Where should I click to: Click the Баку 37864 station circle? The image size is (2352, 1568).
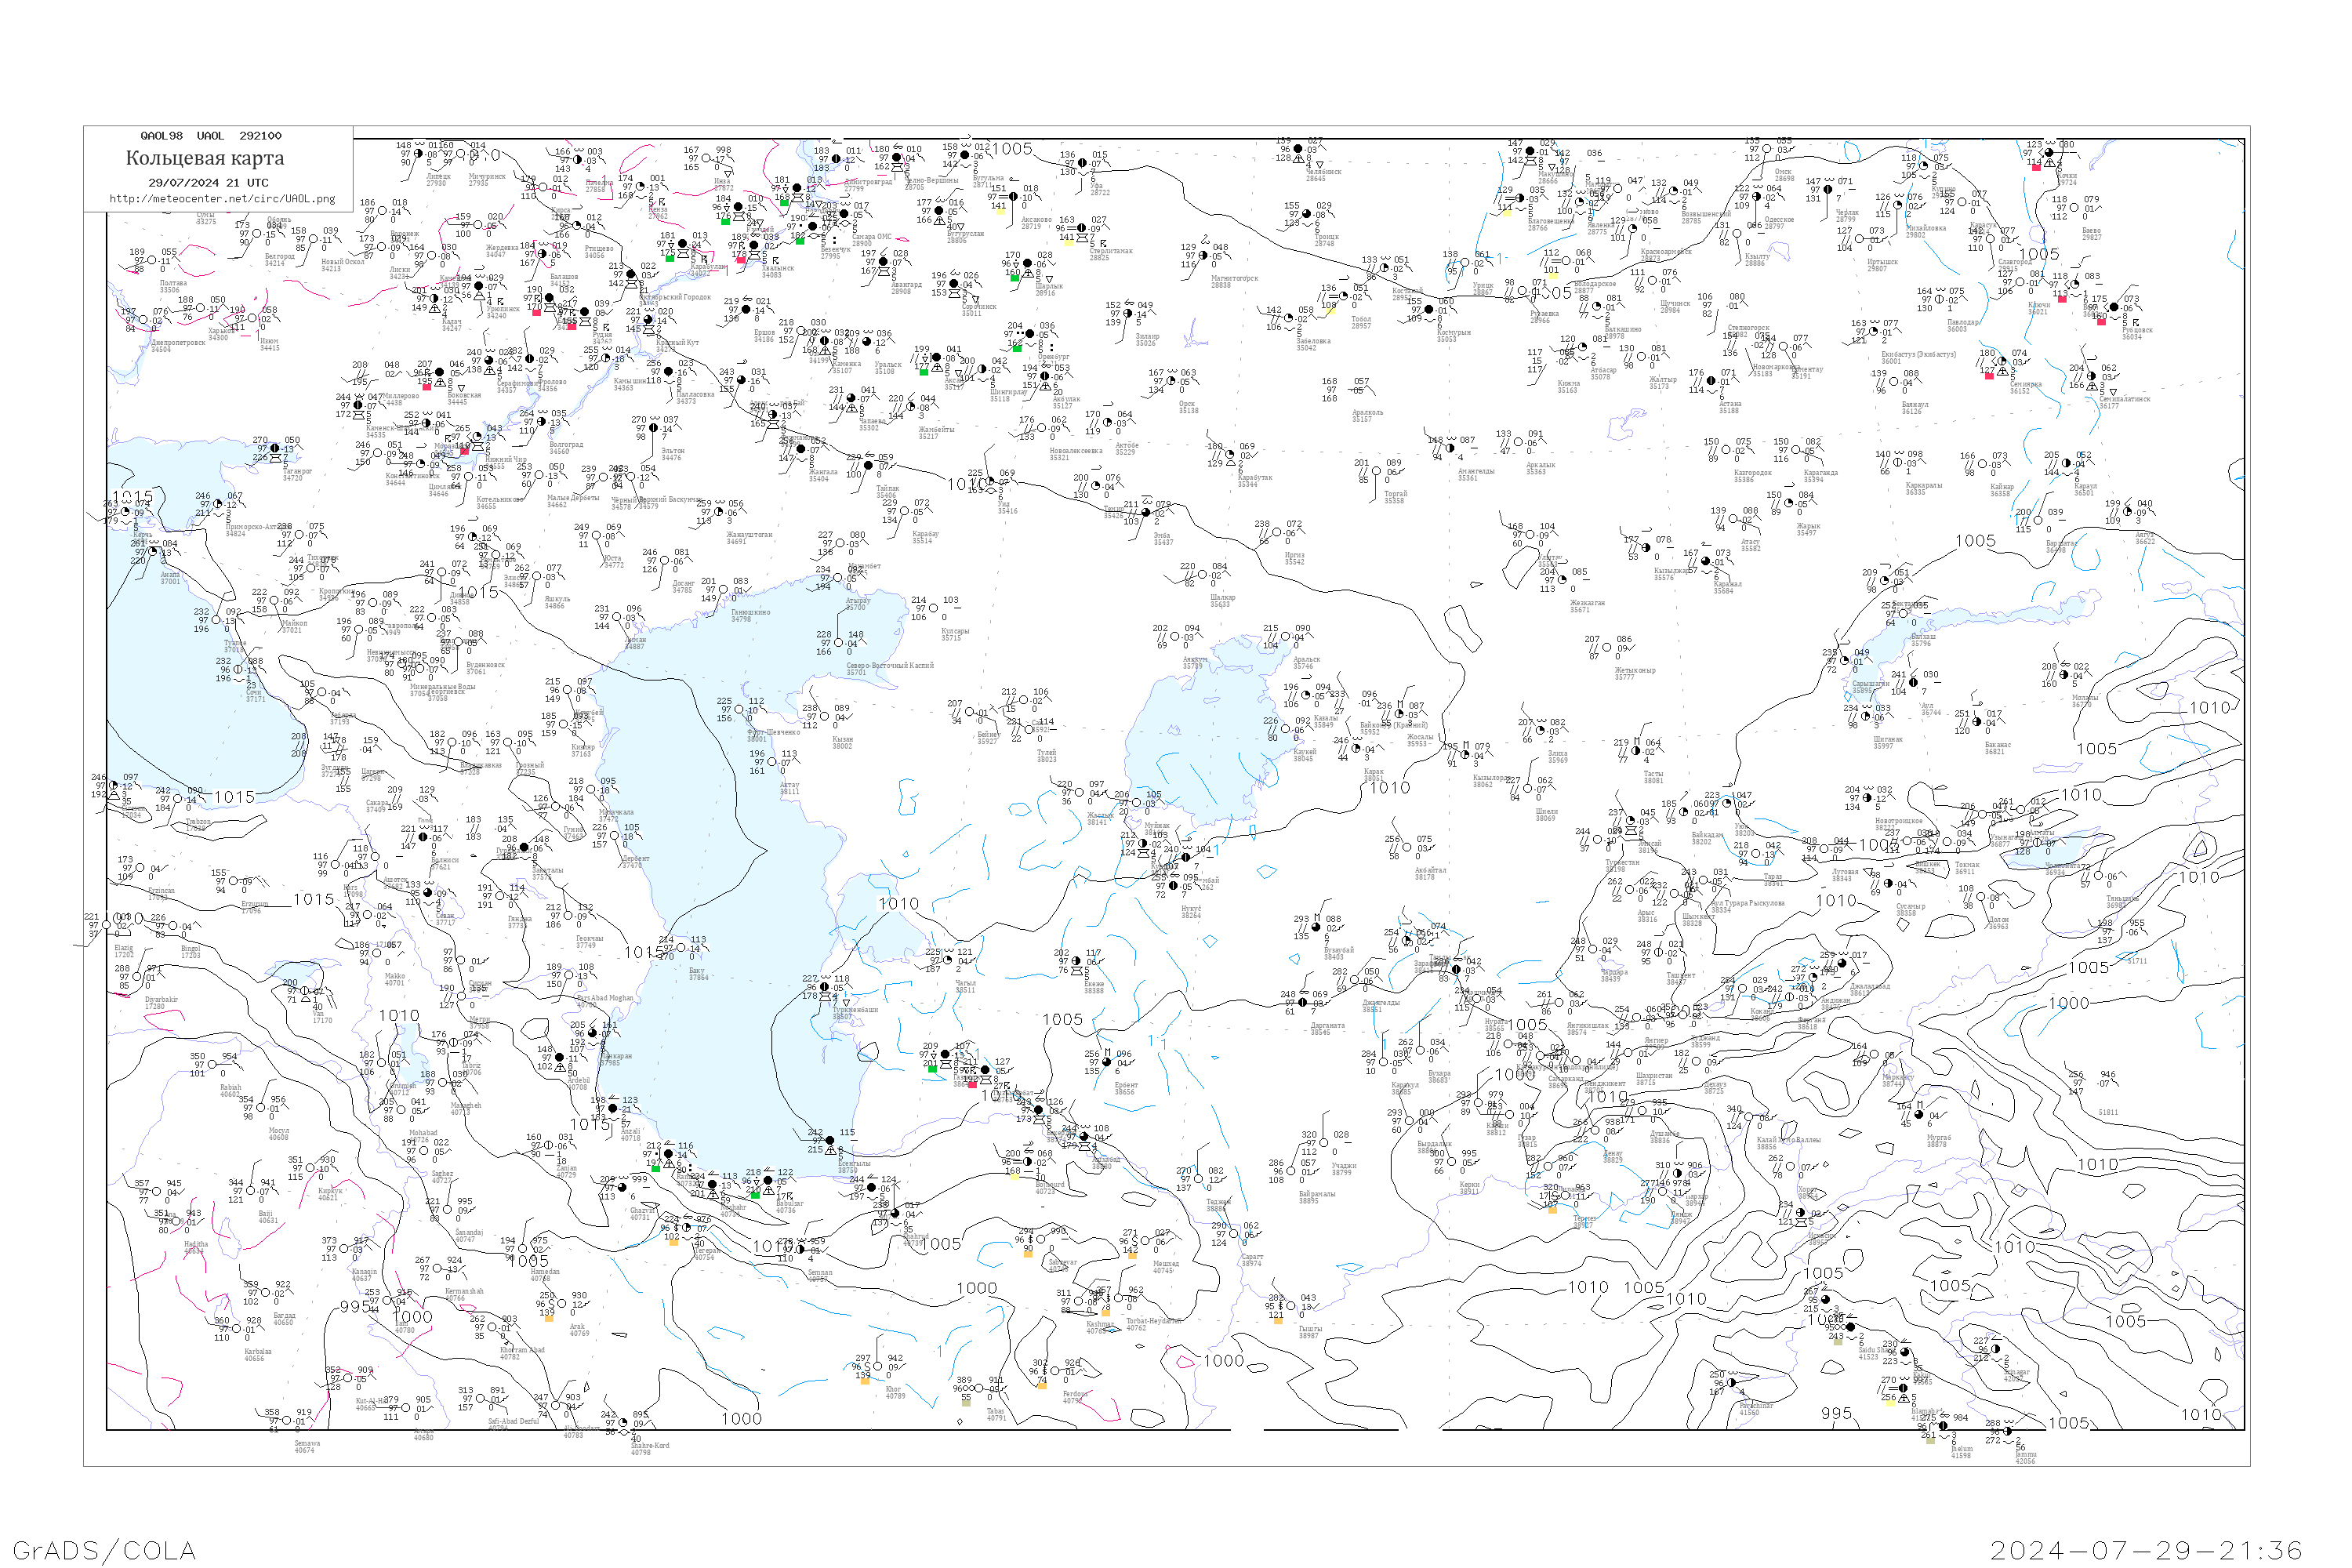point(682,948)
